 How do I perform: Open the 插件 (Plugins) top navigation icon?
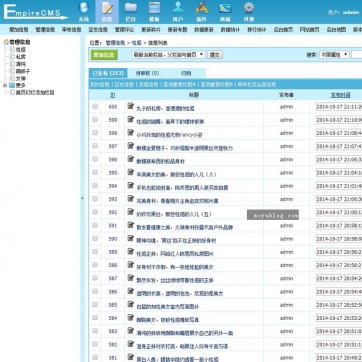[x=202, y=12]
